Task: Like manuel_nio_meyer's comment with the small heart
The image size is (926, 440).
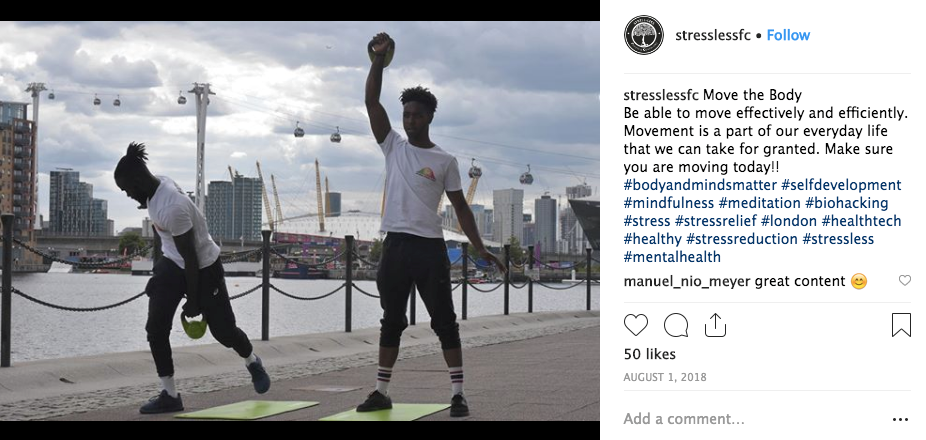Action: point(905,281)
